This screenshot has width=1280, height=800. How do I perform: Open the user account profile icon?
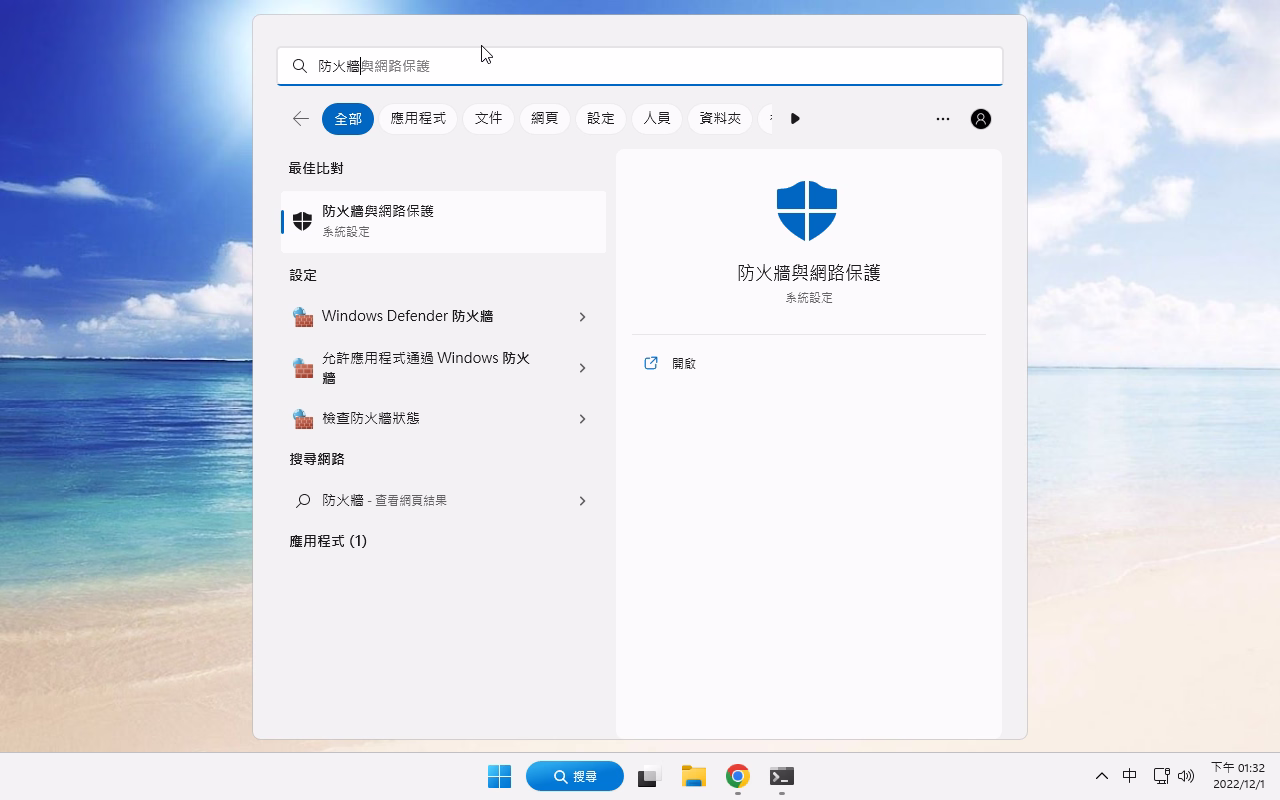[980, 119]
